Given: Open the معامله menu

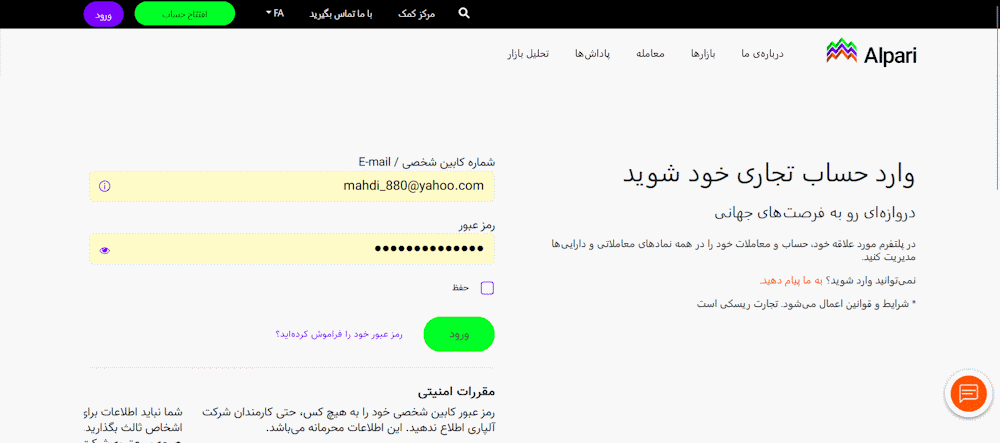Looking at the screenshot, I should coord(650,54).
